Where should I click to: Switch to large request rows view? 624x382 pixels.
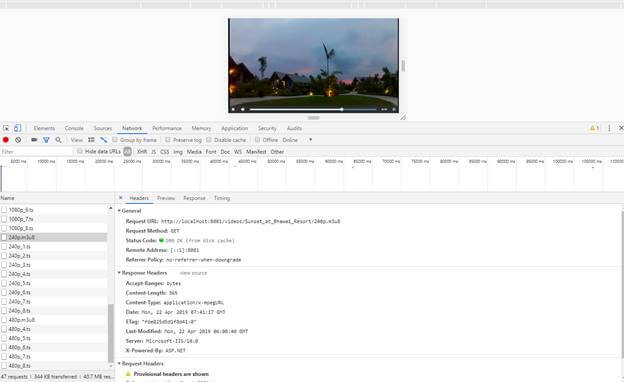pos(91,140)
